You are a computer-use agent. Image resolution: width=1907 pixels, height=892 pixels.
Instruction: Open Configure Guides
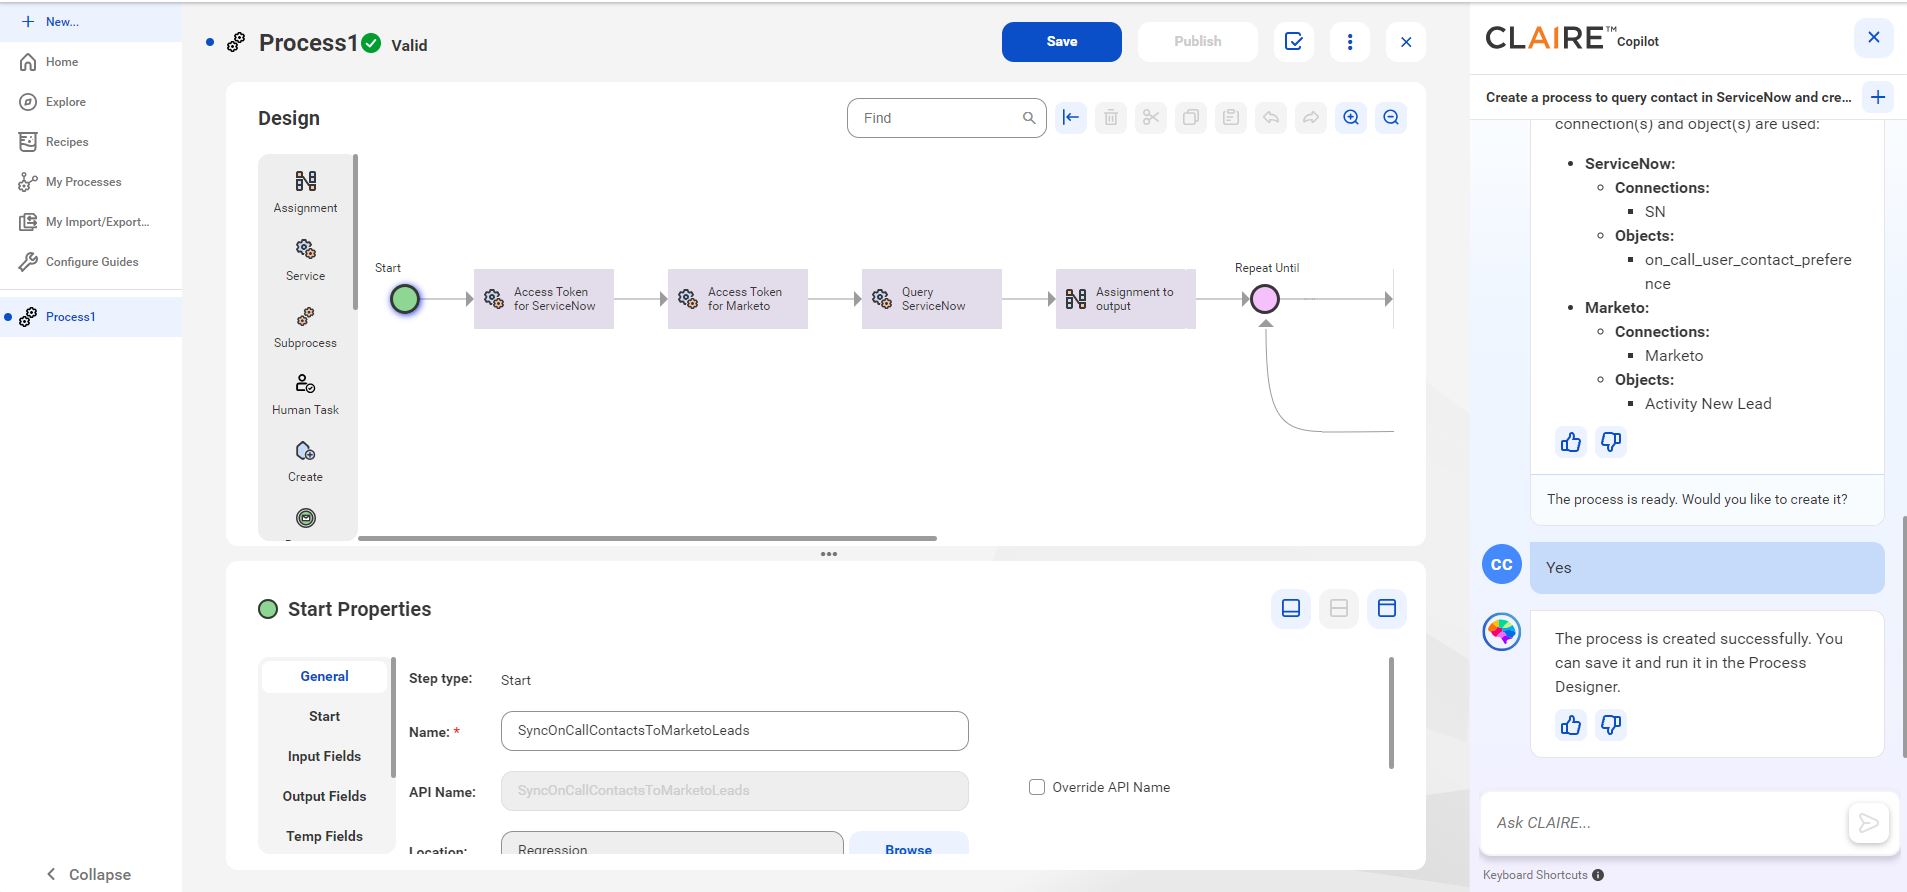coord(92,262)
